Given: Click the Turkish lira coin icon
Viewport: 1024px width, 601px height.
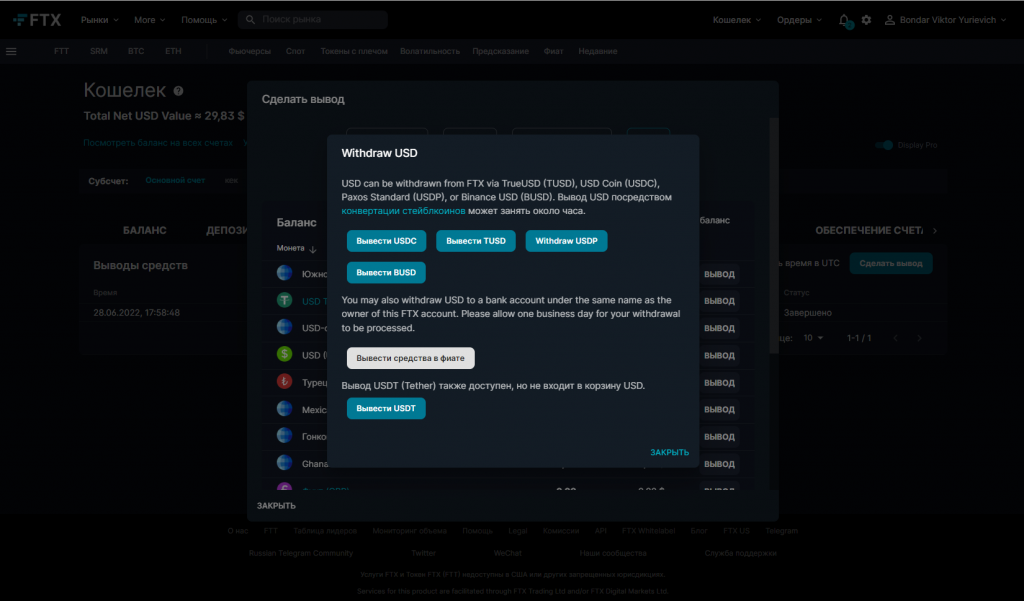Looking at the screenshot, I should (x=284, y=382).
